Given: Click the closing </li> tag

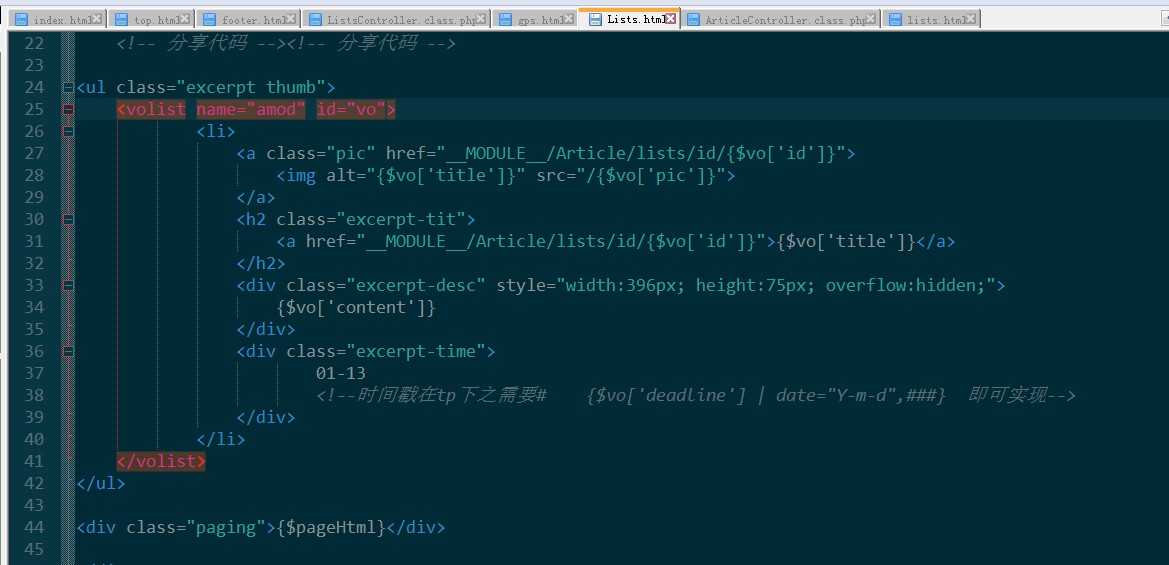Looking at the screenshot, I should pyautogui.click(x=221, y=440).
